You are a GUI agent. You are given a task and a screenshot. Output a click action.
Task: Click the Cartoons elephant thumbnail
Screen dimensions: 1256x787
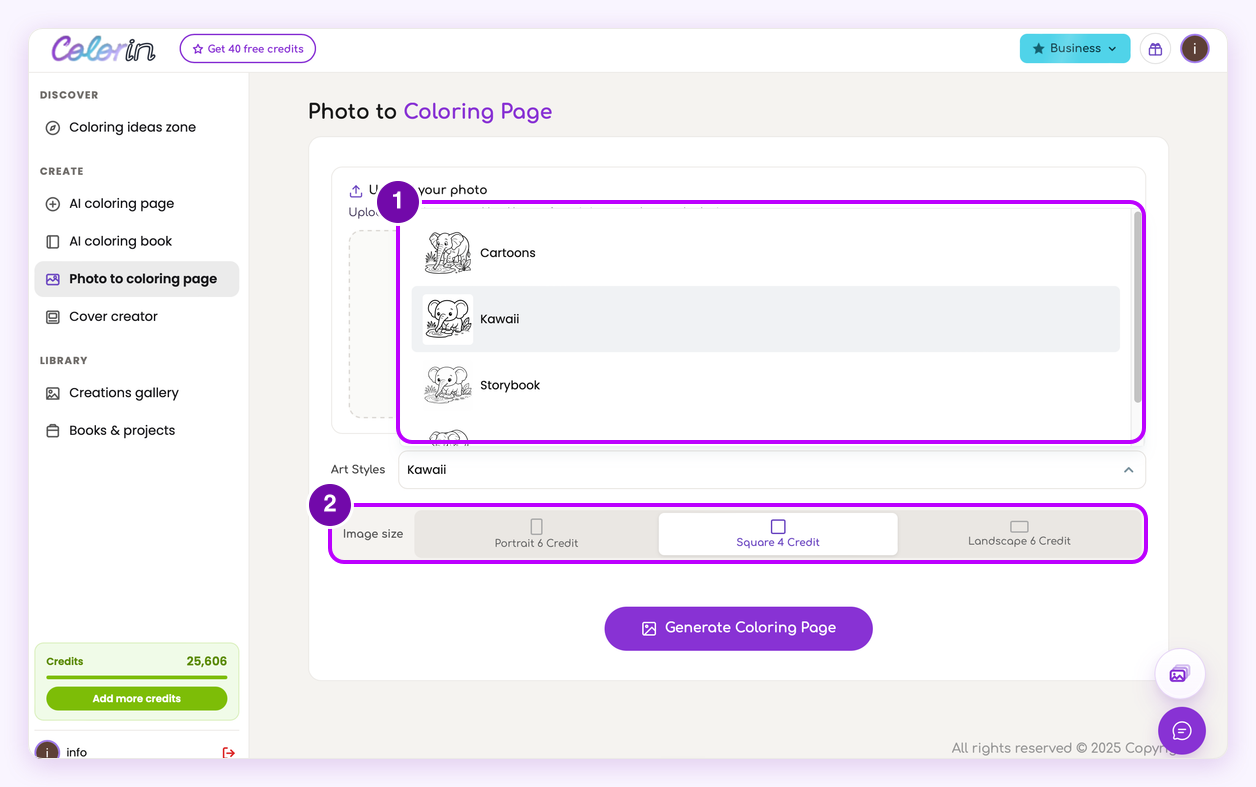pyautogui.click(x=447, y=253)
